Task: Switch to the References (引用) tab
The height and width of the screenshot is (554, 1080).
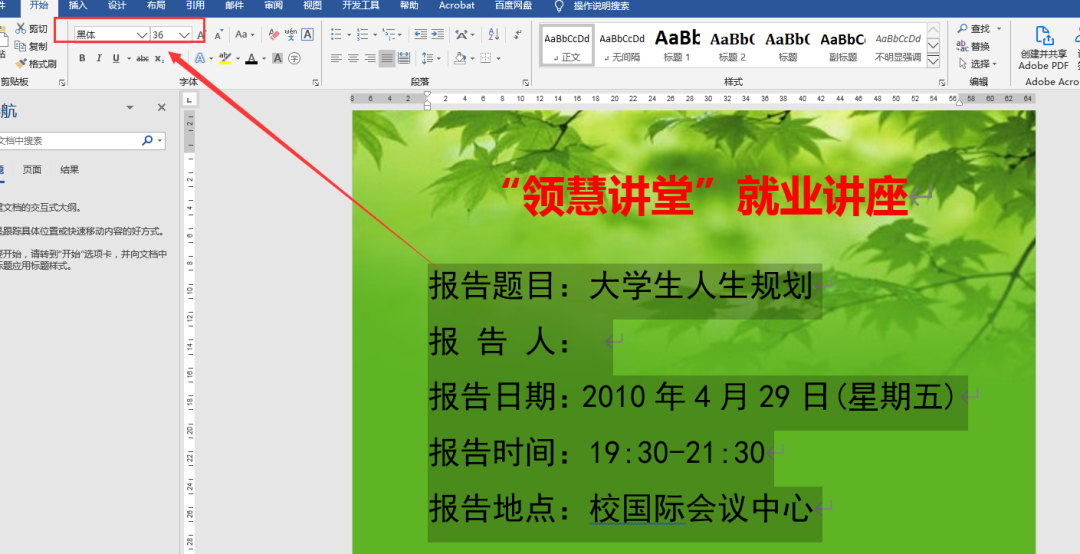Action: tap(196, 6)
